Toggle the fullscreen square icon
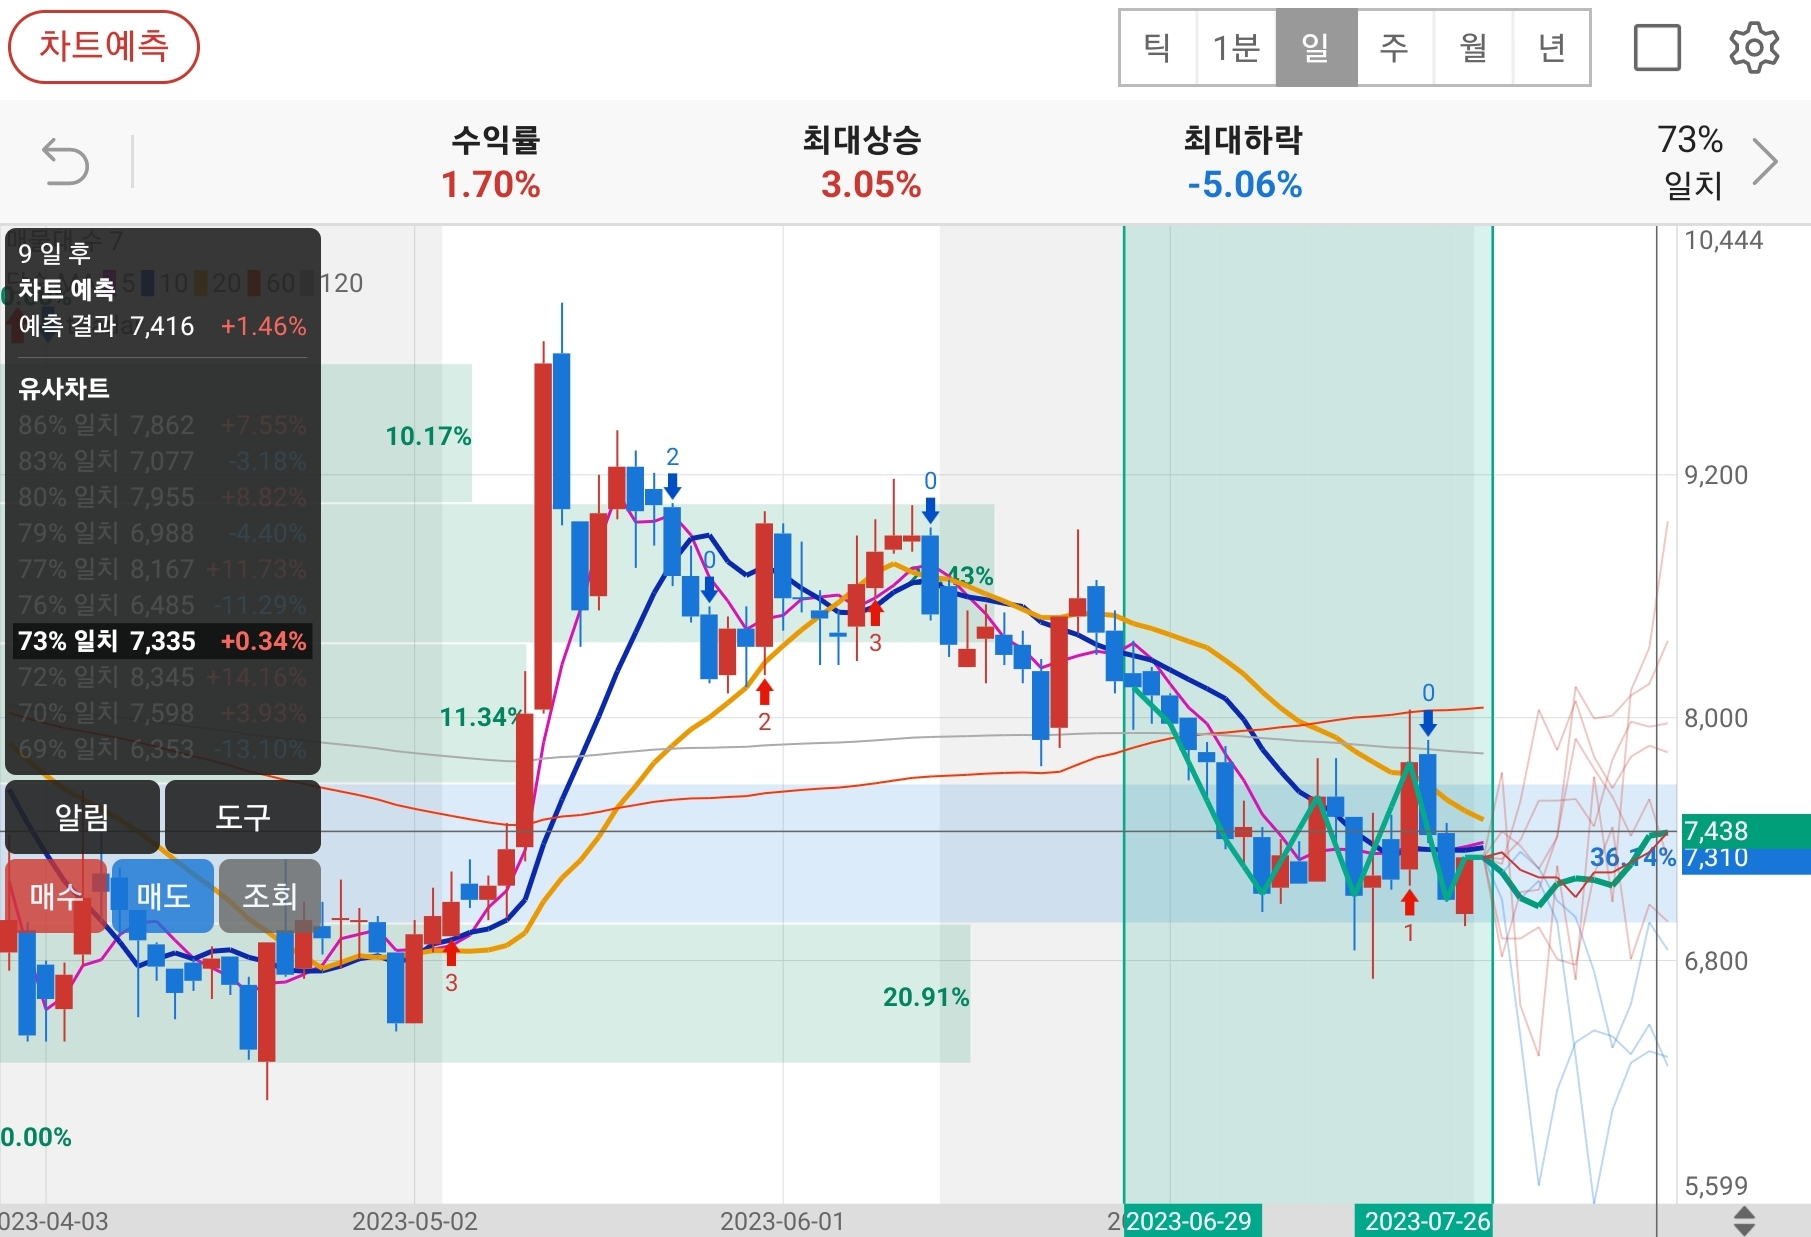The height and width of the screenshot is (1237, 1811). pyautogui.click(x=1657, y=48)
